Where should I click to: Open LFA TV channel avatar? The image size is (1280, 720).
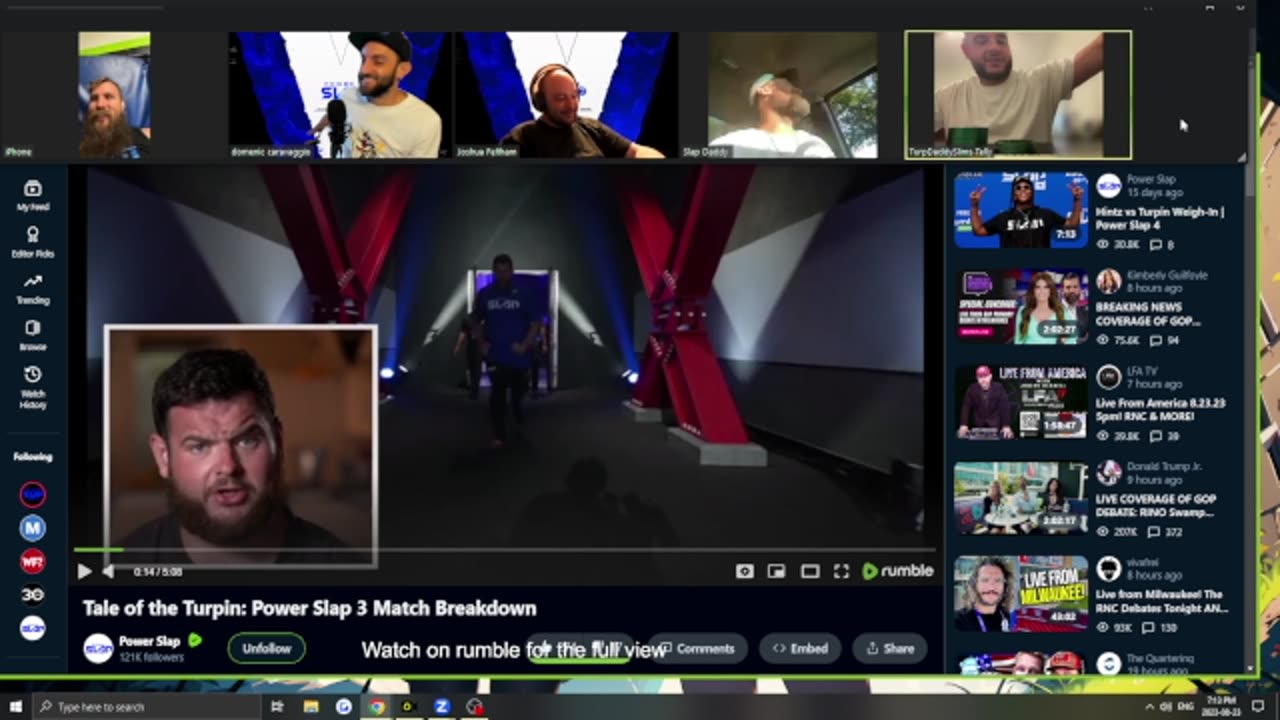[x=1108, y=377]
